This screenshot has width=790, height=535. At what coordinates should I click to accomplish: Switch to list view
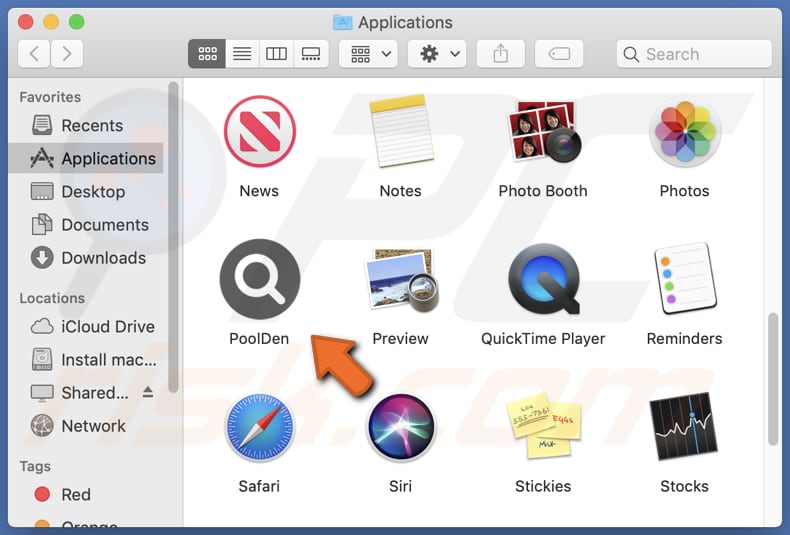(x=242, y=53)
